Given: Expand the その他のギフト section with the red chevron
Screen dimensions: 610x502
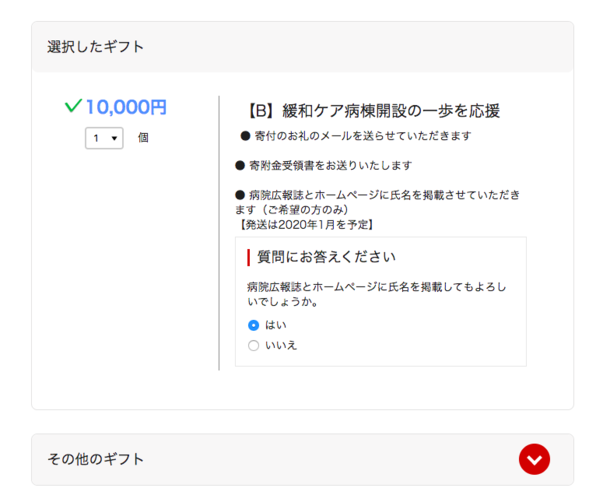Looking at the screenshot, I should point(534,459).
